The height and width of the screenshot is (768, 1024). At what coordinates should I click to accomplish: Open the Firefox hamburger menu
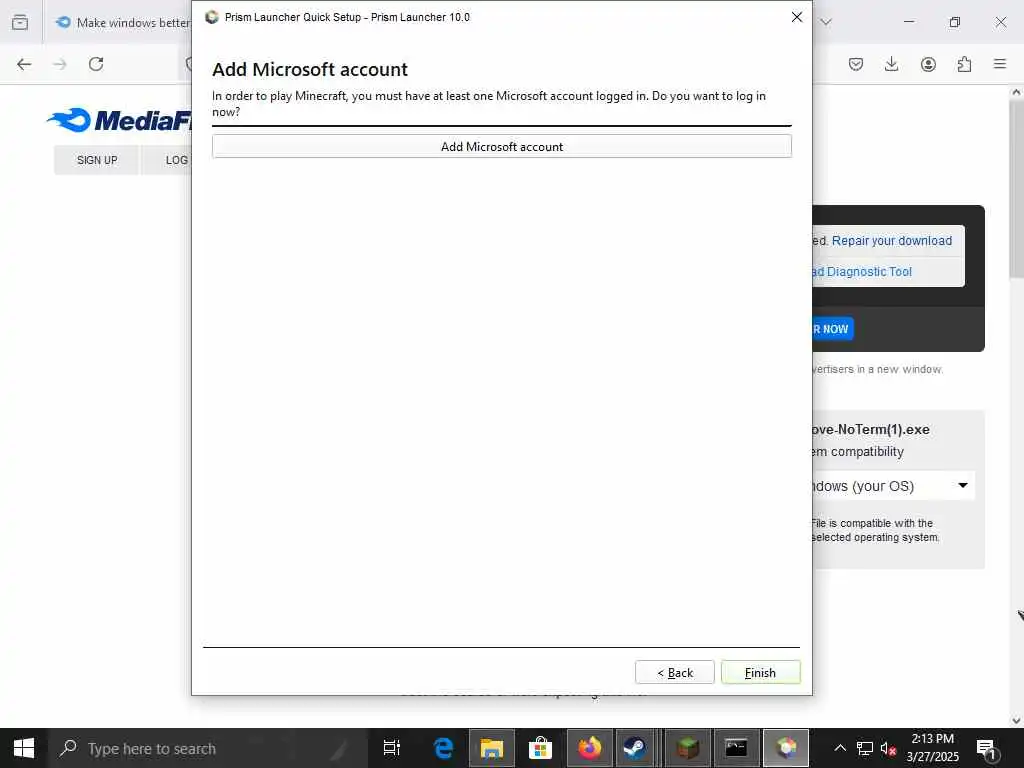pyautogui.click(x=1000, y=64)
